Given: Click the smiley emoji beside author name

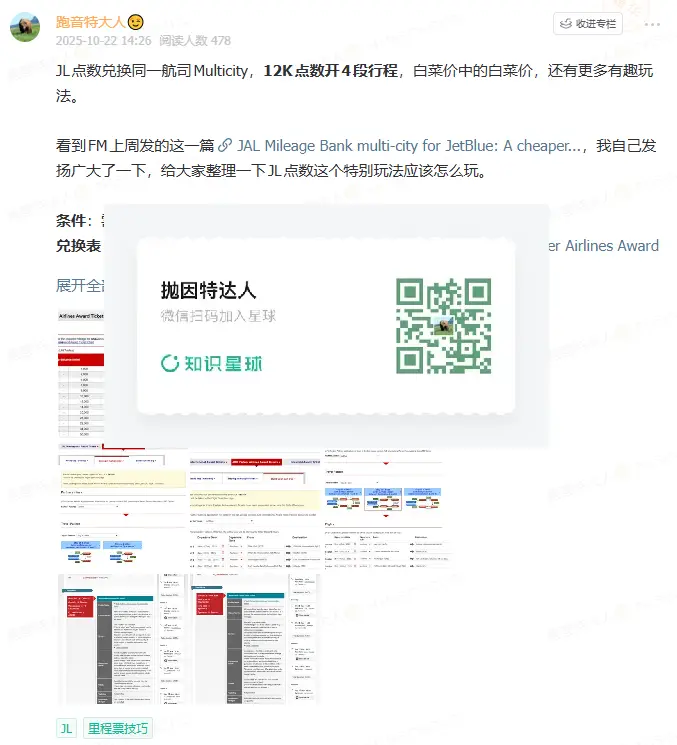Looking at the screenshot, I should pos(135,21).
